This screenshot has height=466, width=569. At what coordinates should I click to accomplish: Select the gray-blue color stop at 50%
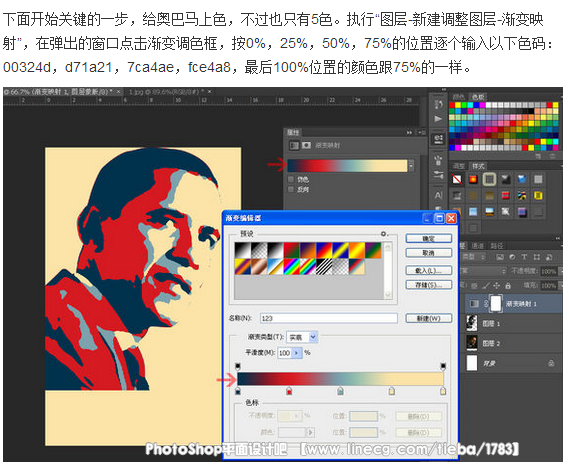pyautogui.click(x=340, y=391)
